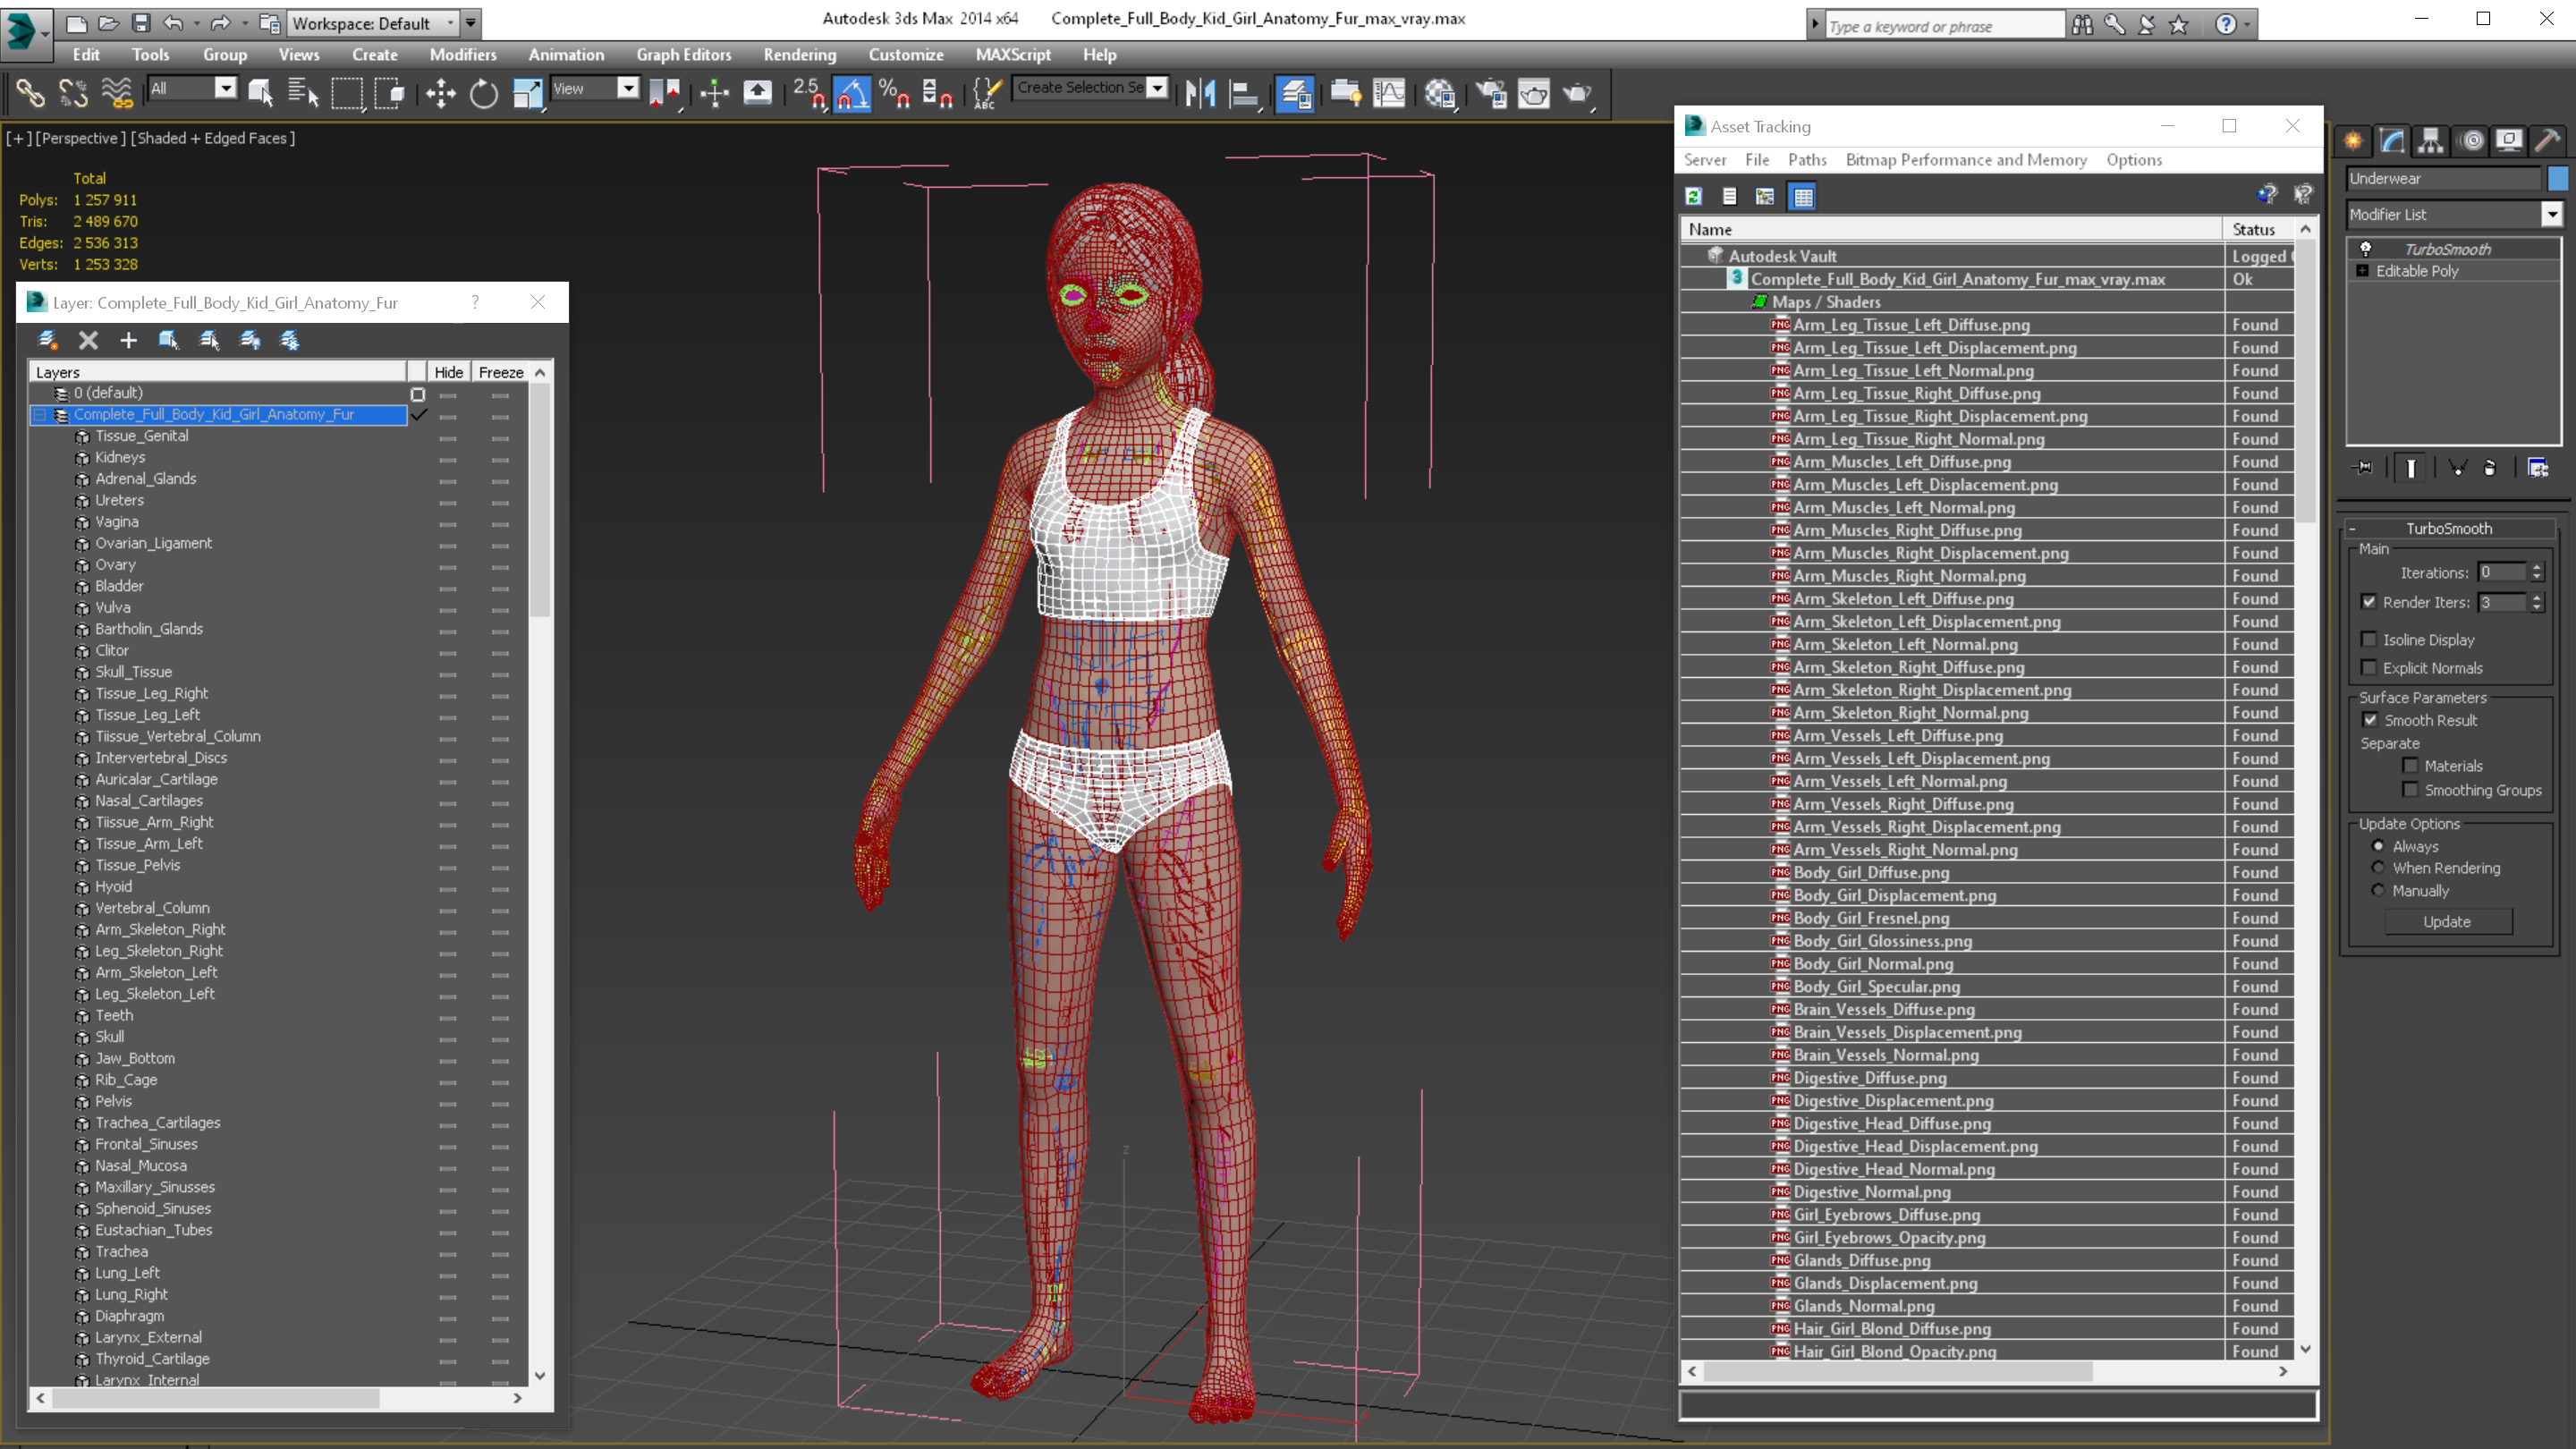Open the Modifiers menu
This screenshot has height=1449, width=2576.
point(463,55)
